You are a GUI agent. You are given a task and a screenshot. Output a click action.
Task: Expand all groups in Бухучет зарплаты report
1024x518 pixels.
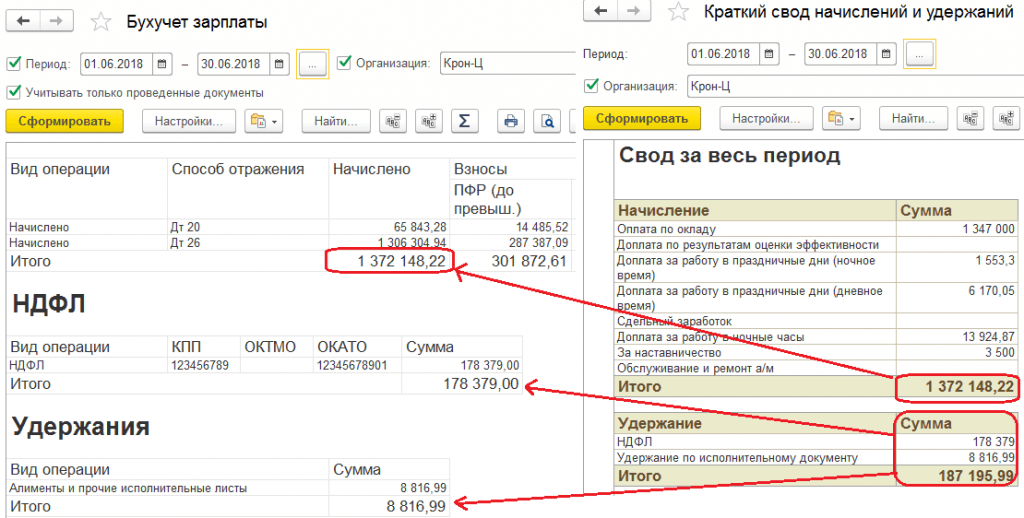tap(428, 121)
